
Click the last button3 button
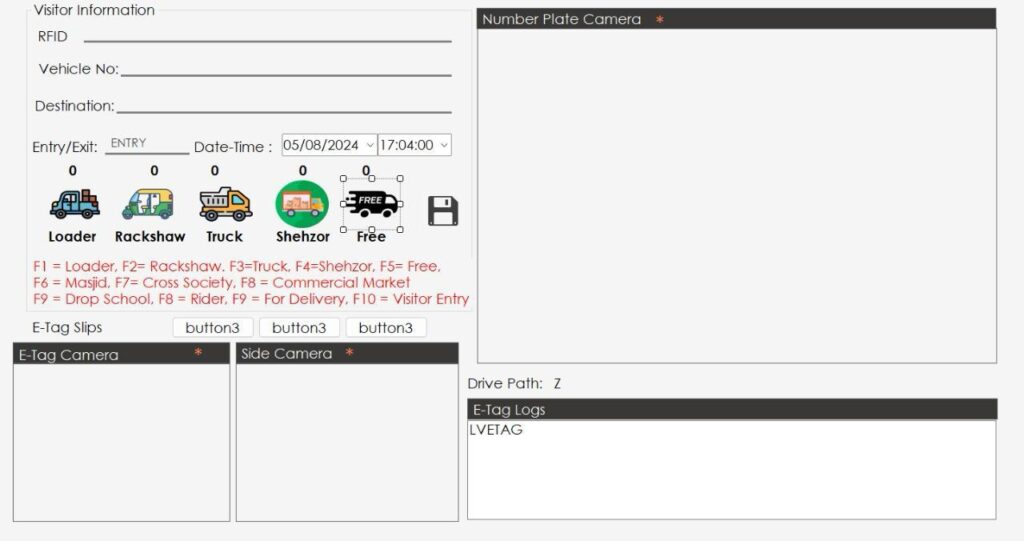click(386, 327)
